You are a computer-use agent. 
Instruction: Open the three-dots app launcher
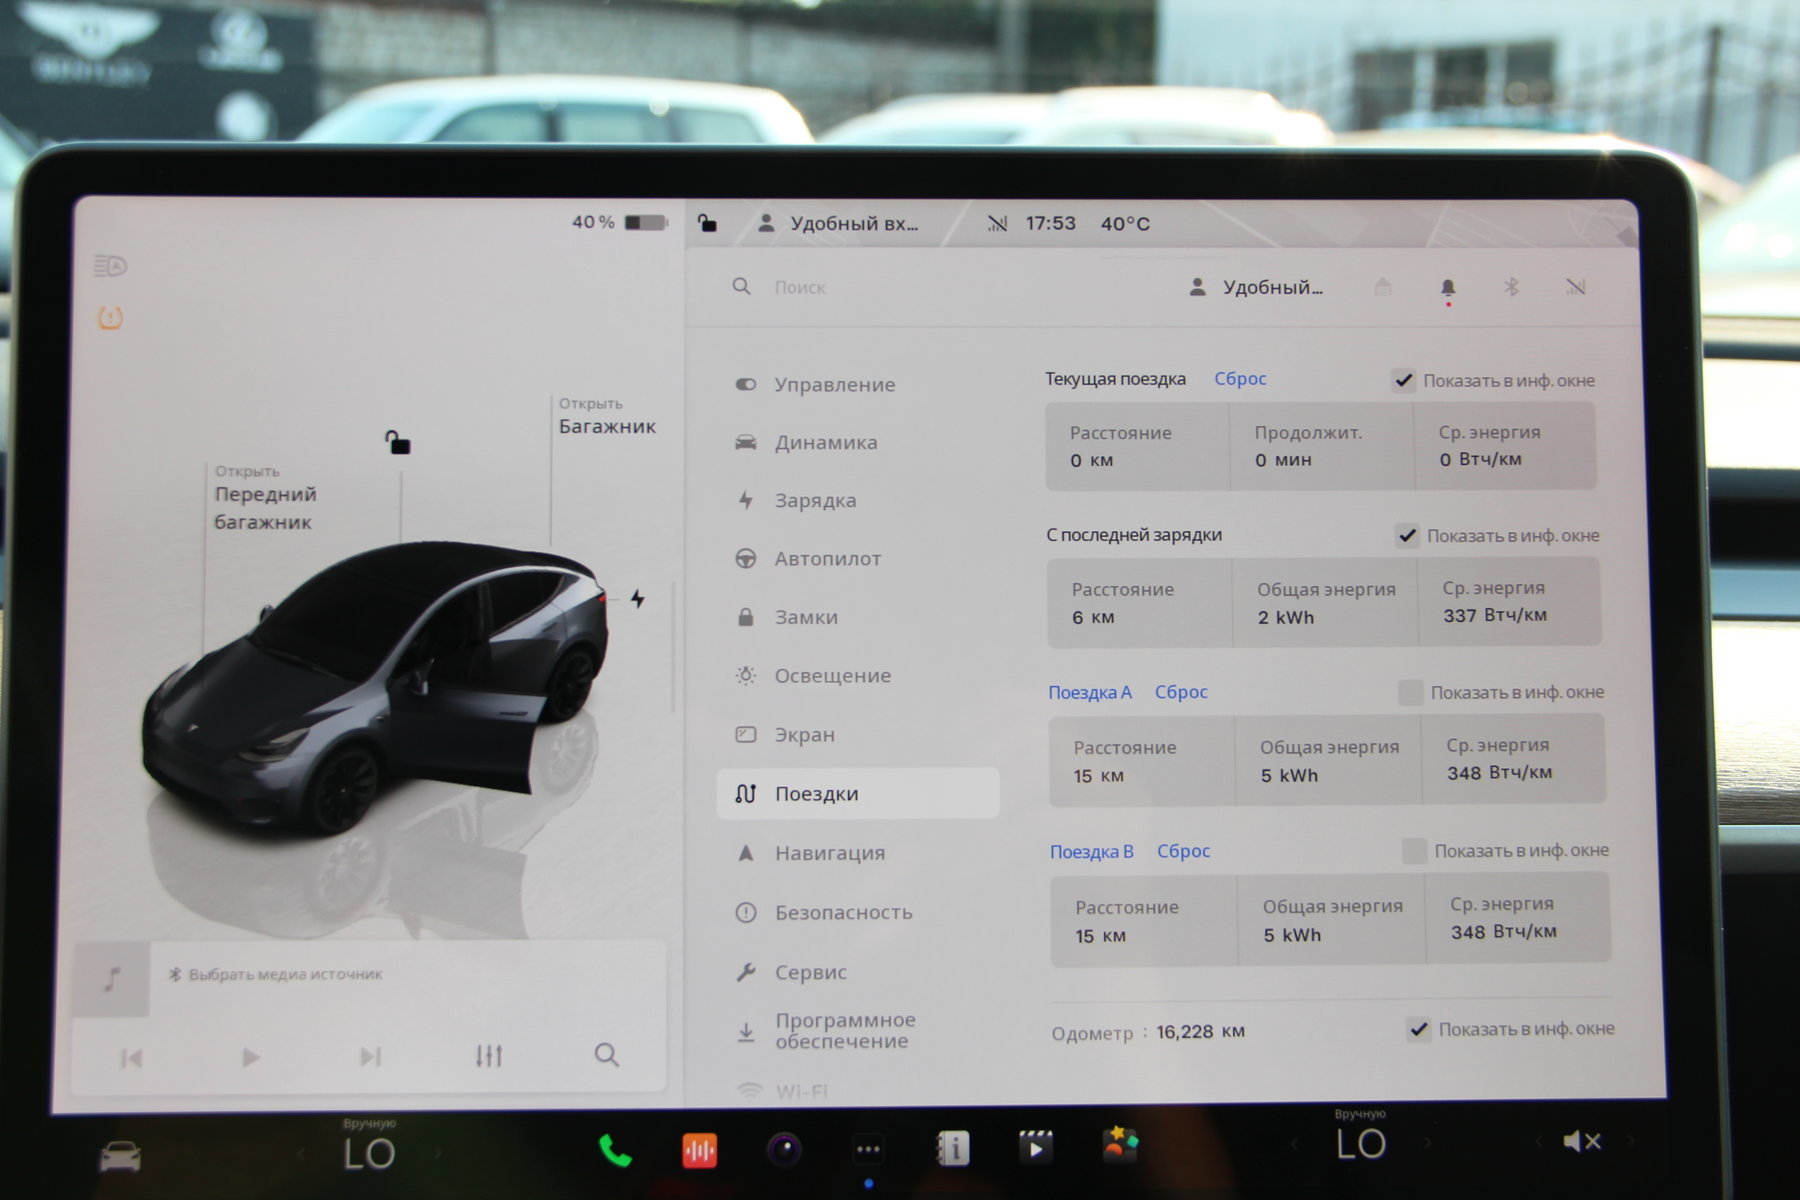click(x=867, y=1149)
